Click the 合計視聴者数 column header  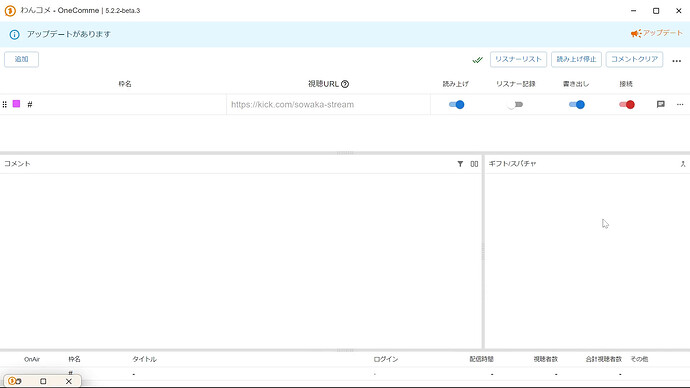pos(604,359)
